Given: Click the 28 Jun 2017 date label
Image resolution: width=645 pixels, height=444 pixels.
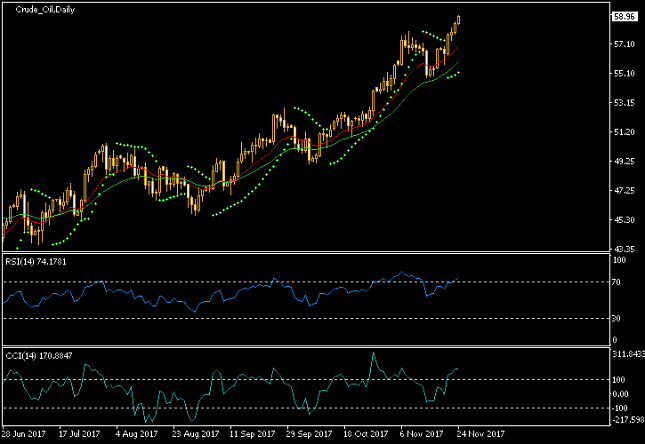Looking at the screenshot, I should [23, 434].
